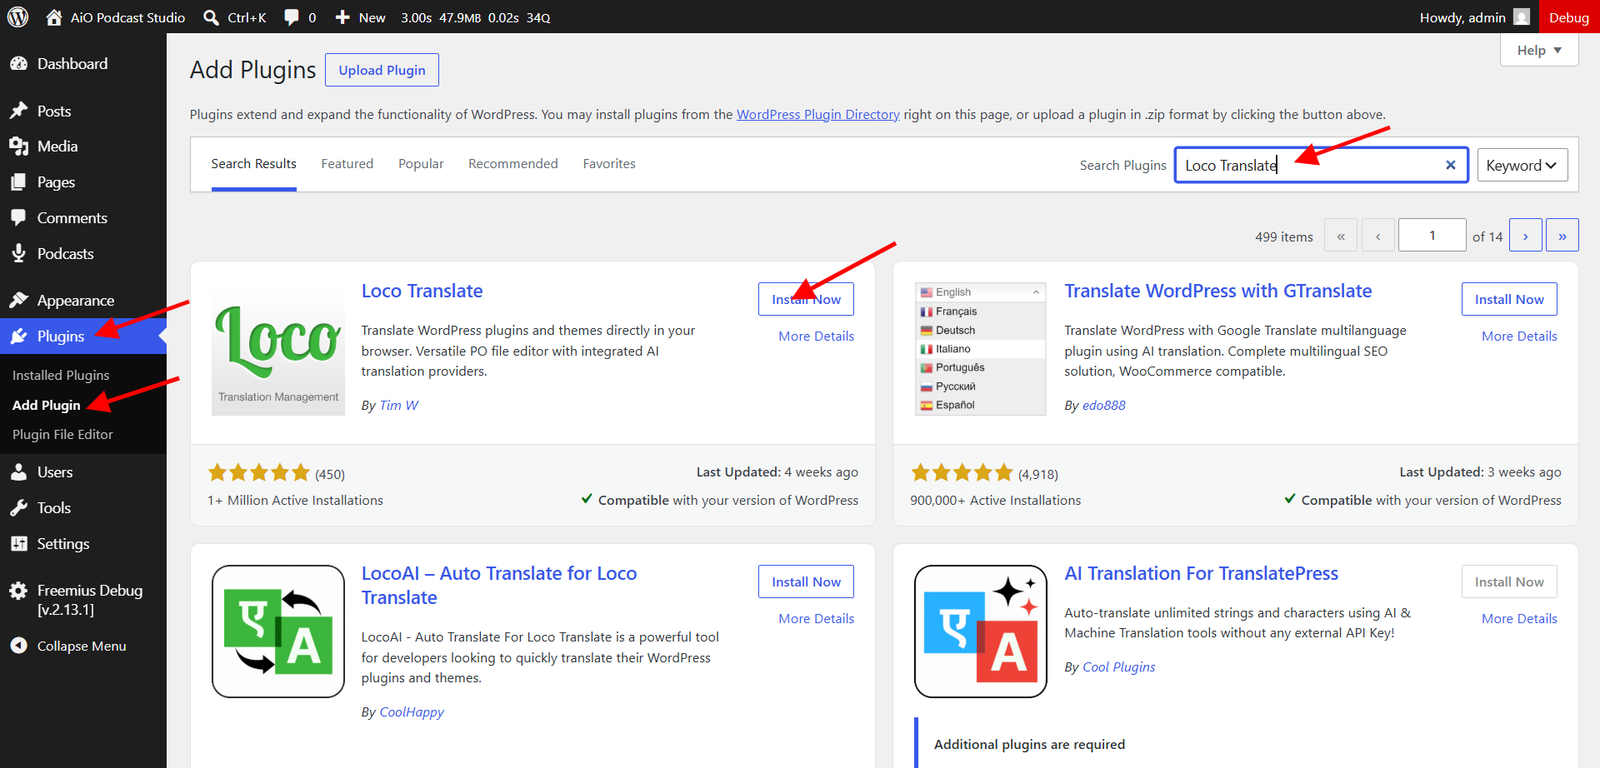Click GTranslate language list thumbnail
The width and height of the screenshot is (1600, 768).
point(981,349)
